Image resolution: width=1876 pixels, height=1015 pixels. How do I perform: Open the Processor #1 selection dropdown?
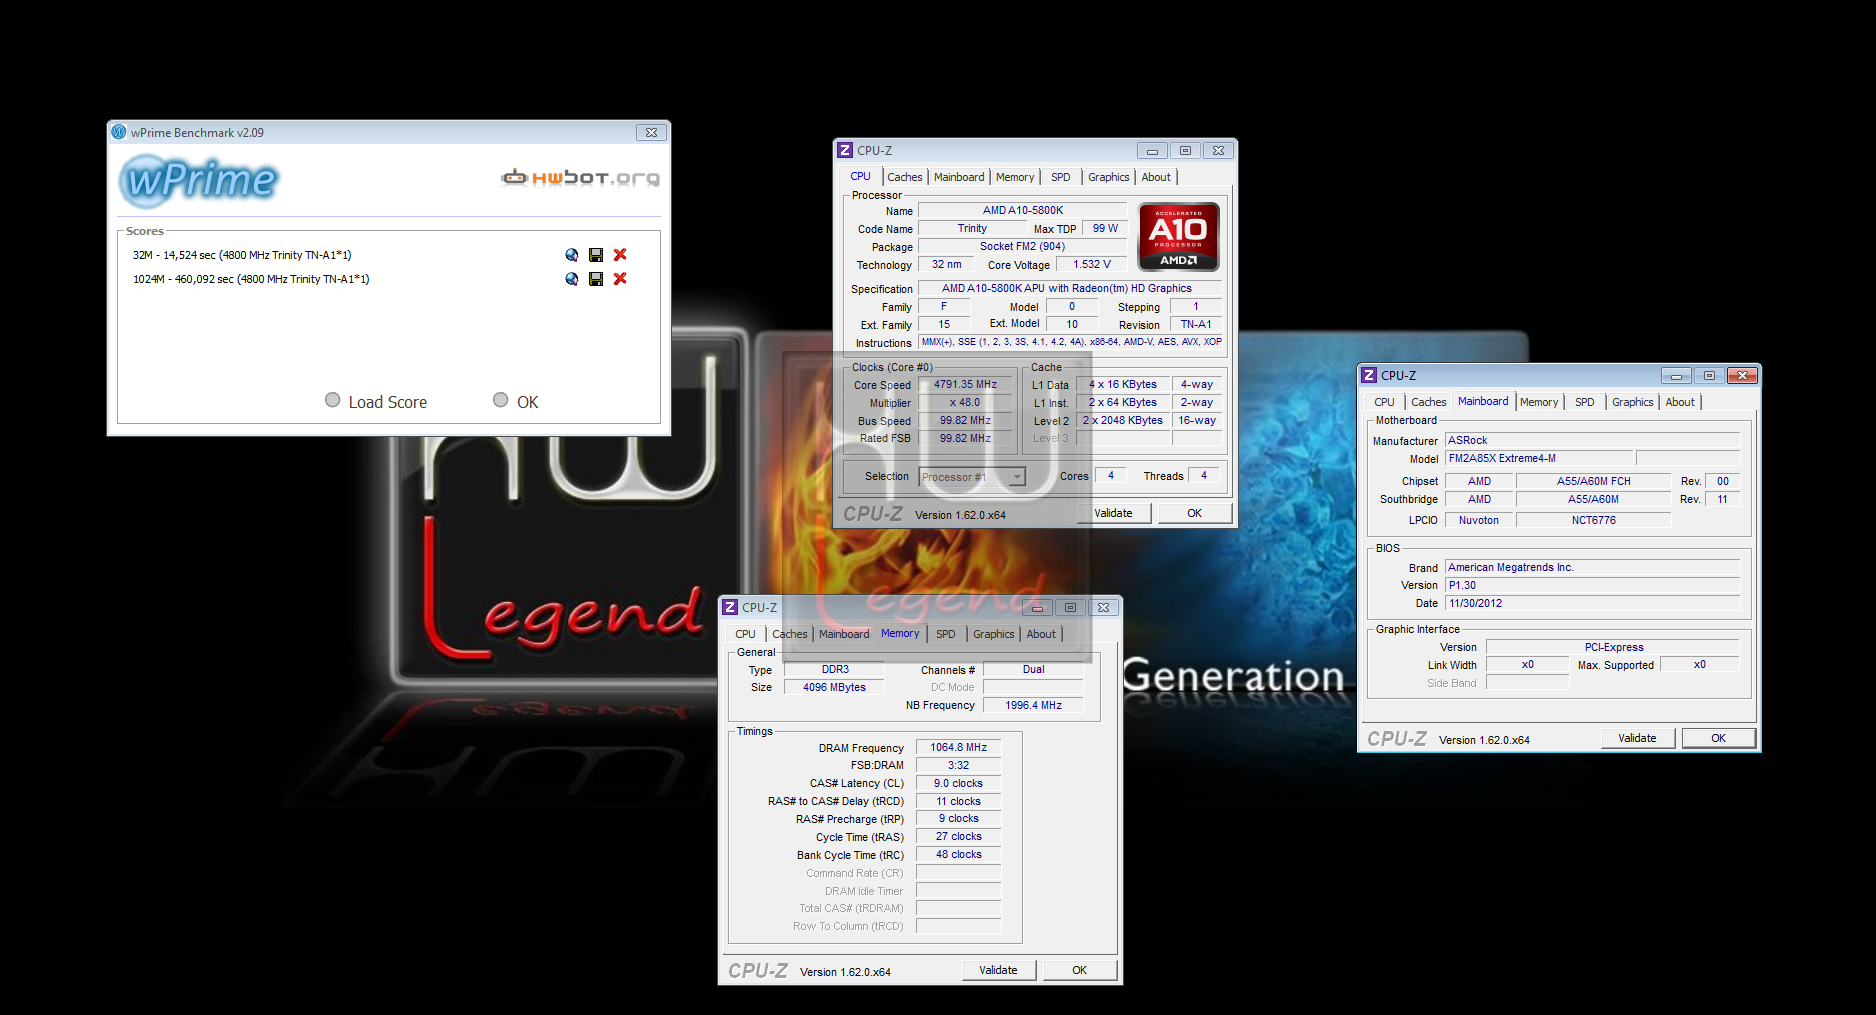972,477
